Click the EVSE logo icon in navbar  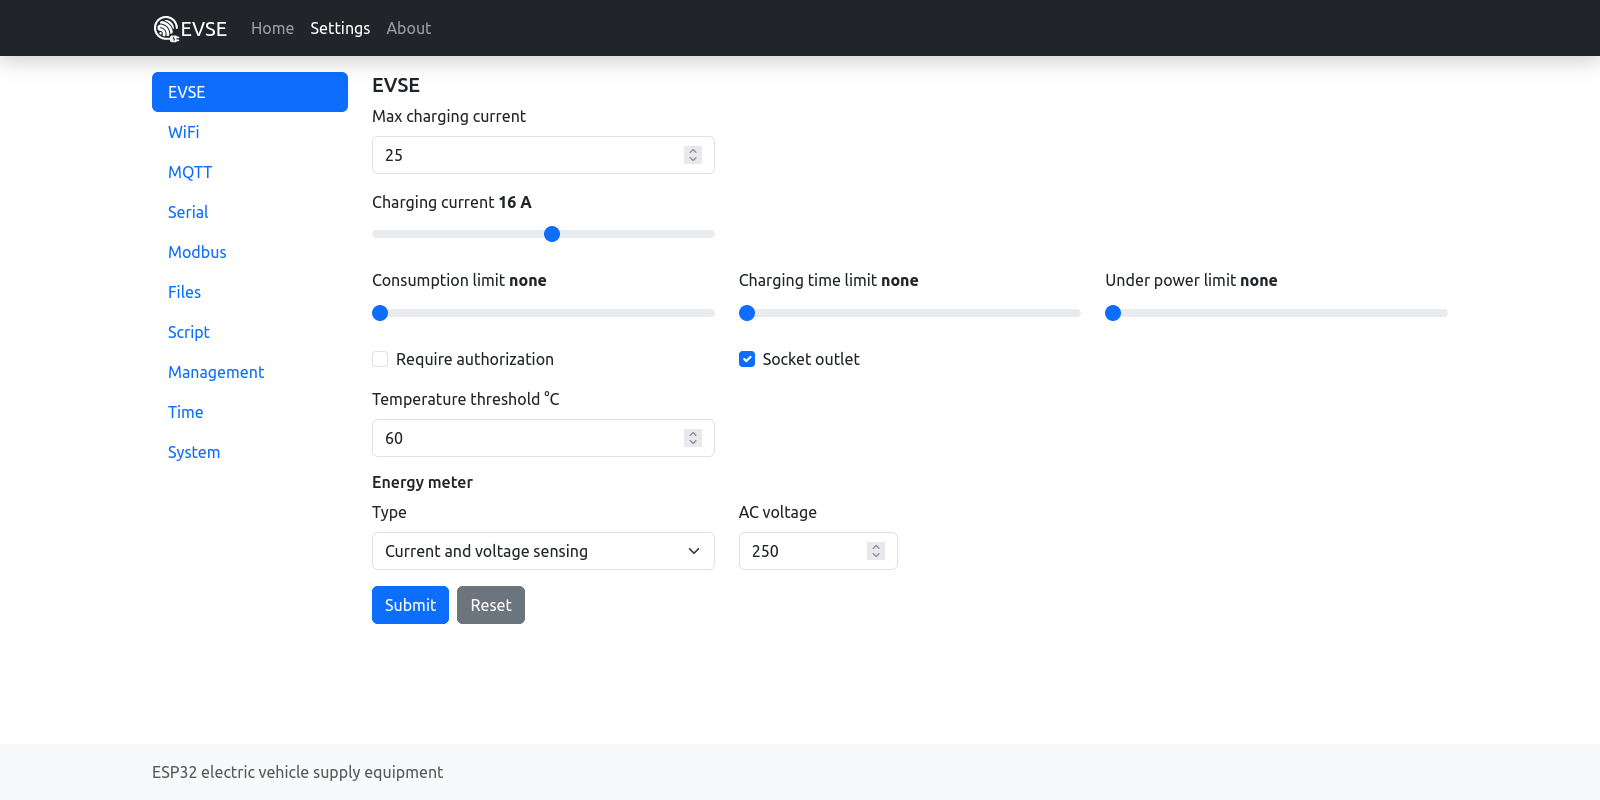tap(166, 29)
